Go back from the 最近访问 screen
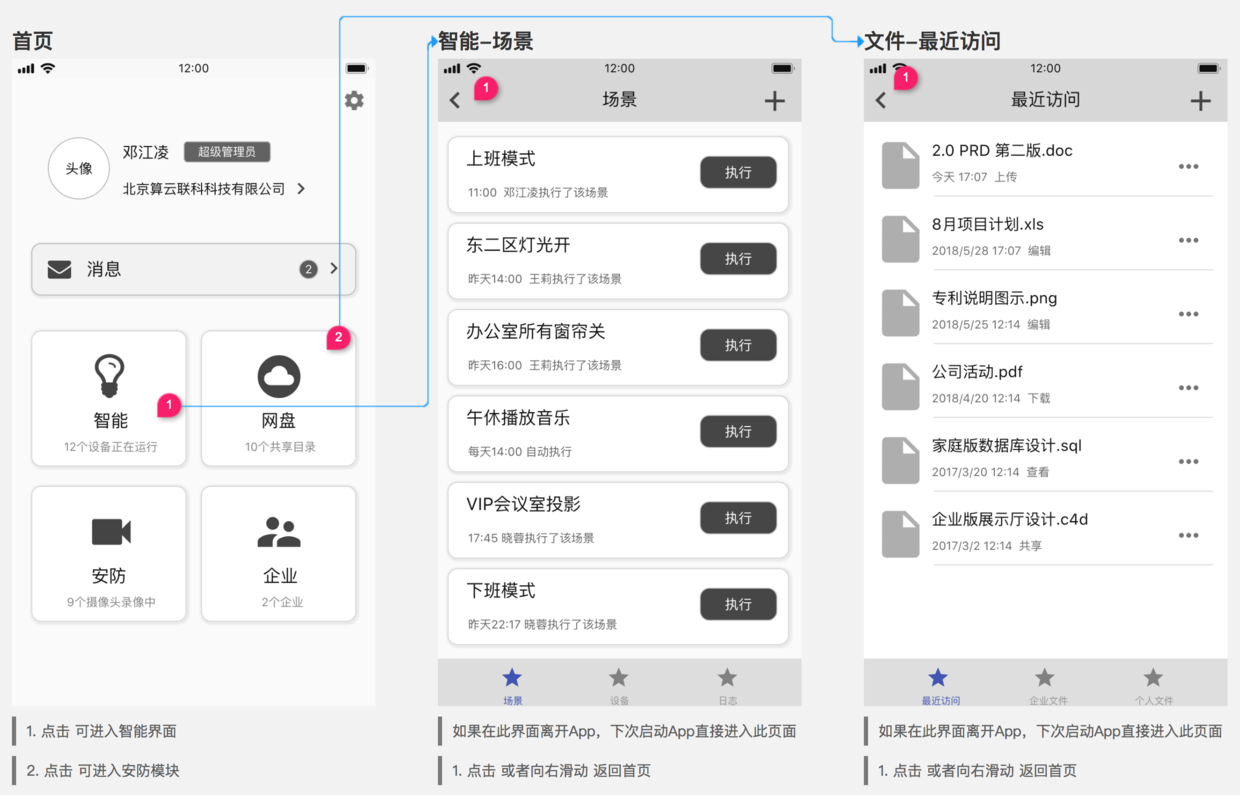 881,100
